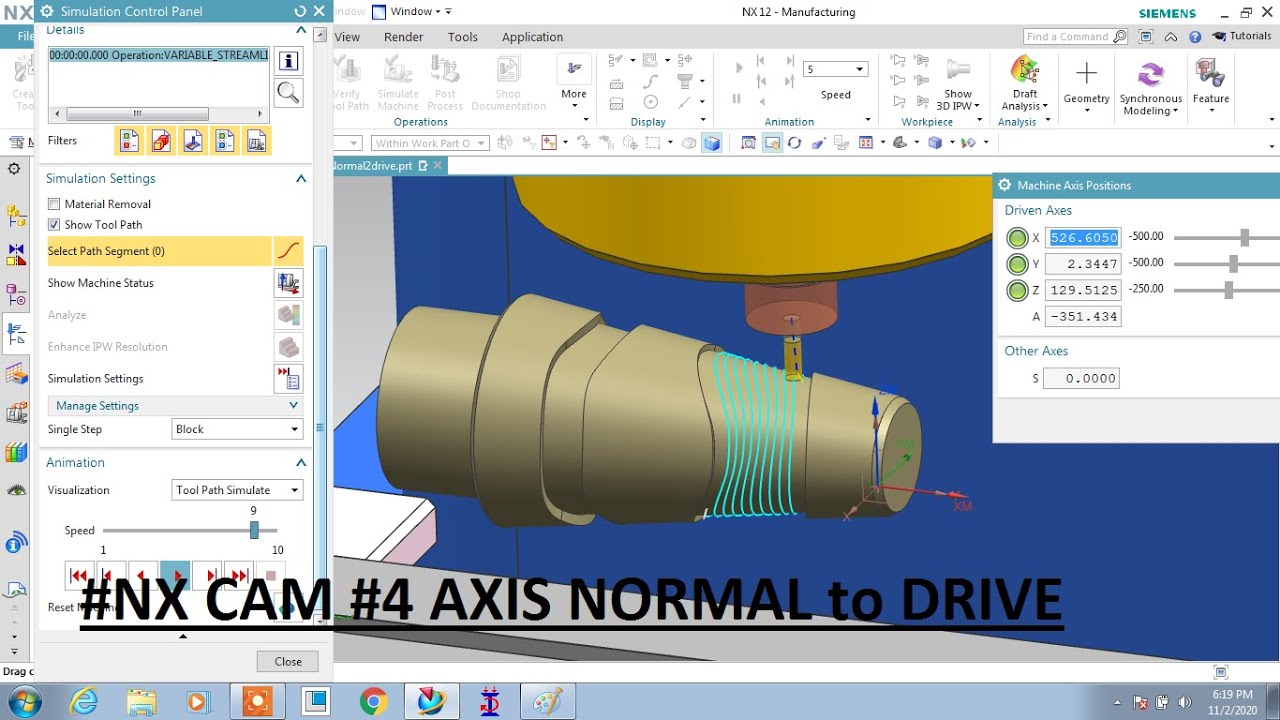Image resolution: width=1280 pixels, height=720 pixels.
Task: Open the Render ribbon tab
Action: 404,37
